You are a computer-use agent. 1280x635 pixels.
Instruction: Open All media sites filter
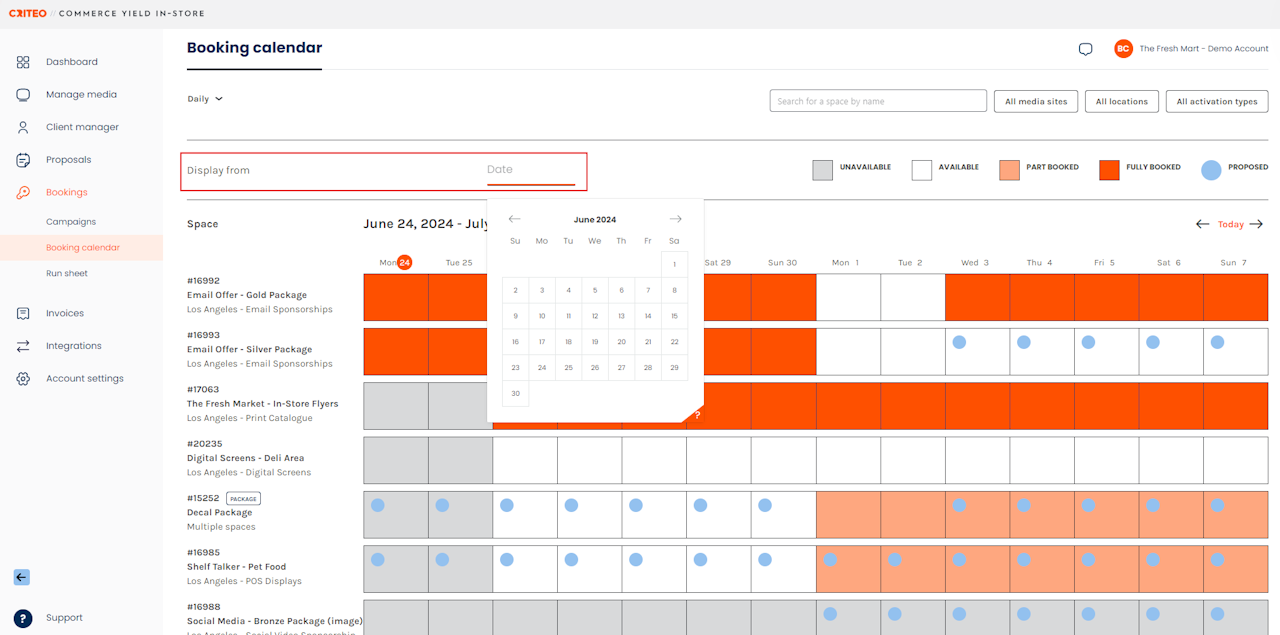(x=1036, y=101)
